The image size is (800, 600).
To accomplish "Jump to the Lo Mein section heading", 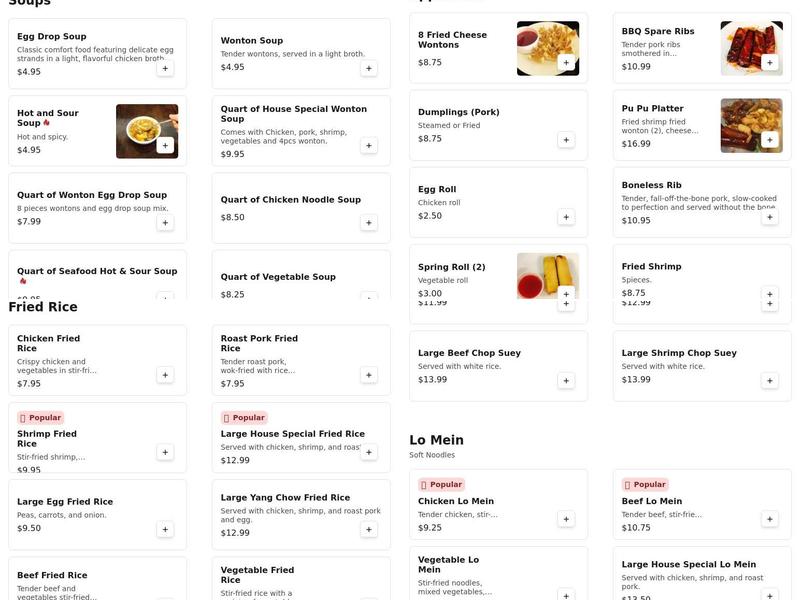I will tap(436, 440).
